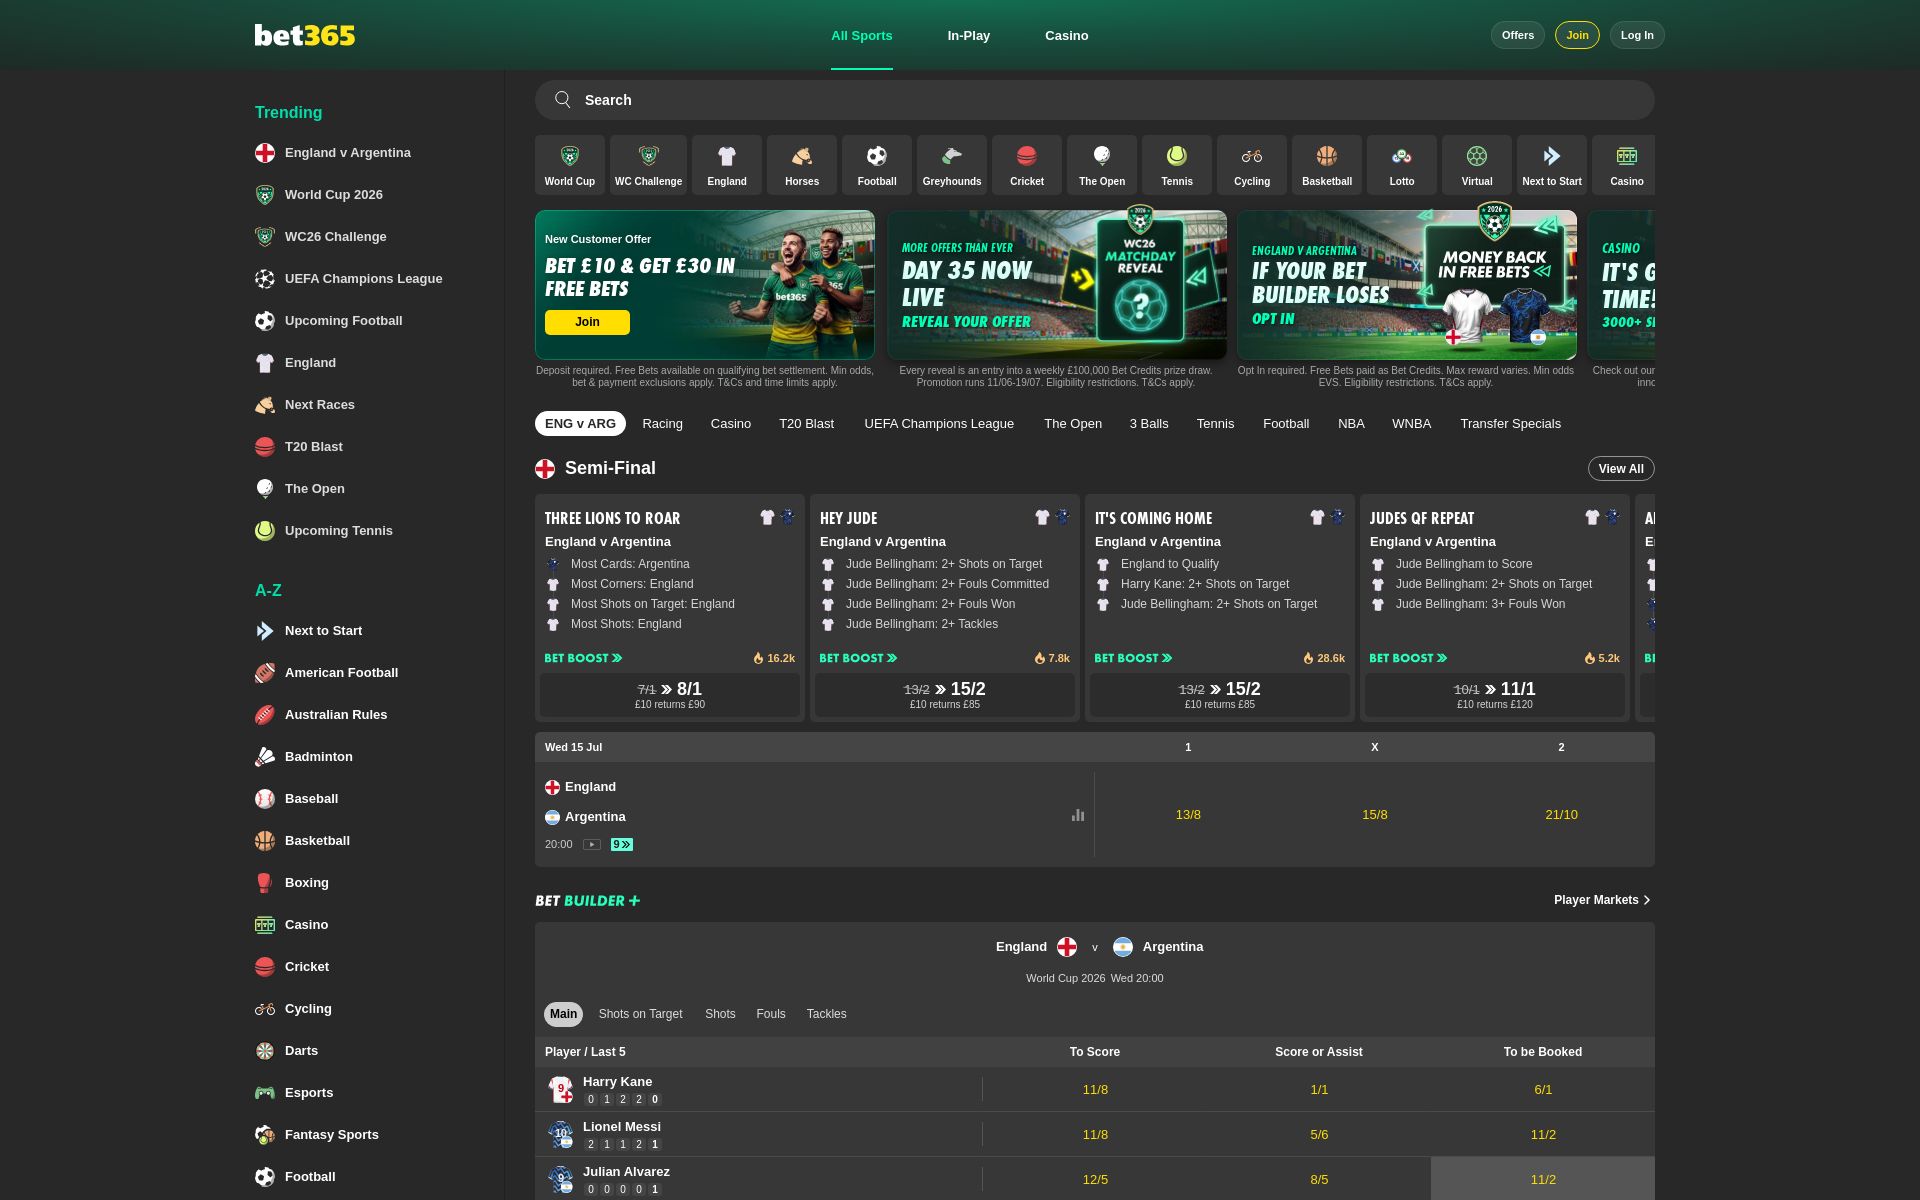Open the match stats bar-chart icon

pyautogui.click(x=1078, y=815)
